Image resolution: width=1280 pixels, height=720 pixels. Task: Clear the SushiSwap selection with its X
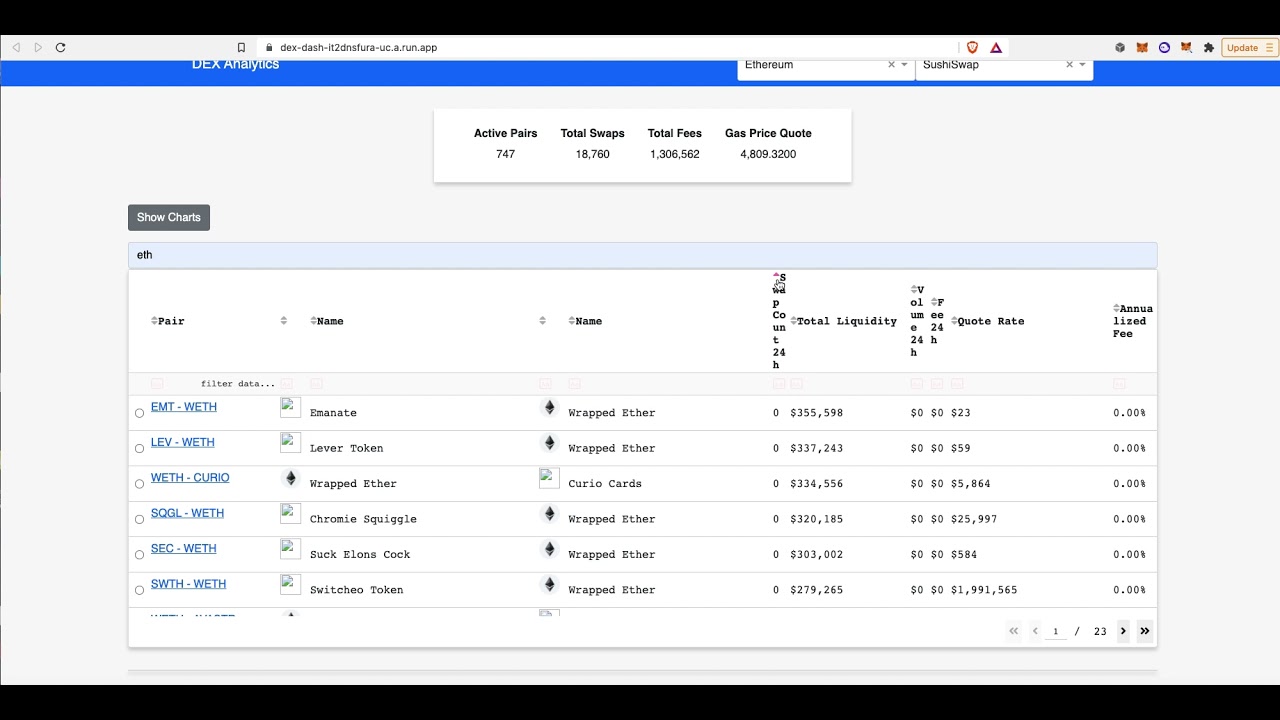[x=1069, y=65]
